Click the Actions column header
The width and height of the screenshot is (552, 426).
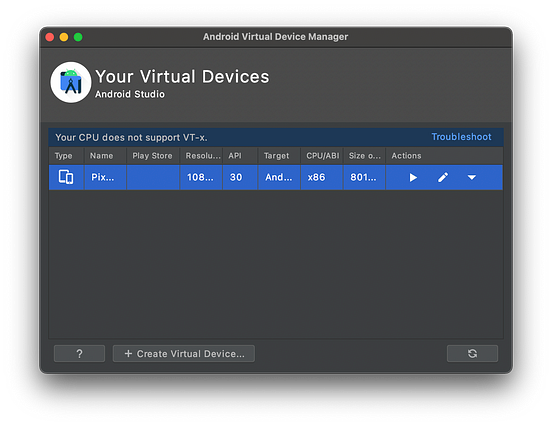(x=444, y=156)
